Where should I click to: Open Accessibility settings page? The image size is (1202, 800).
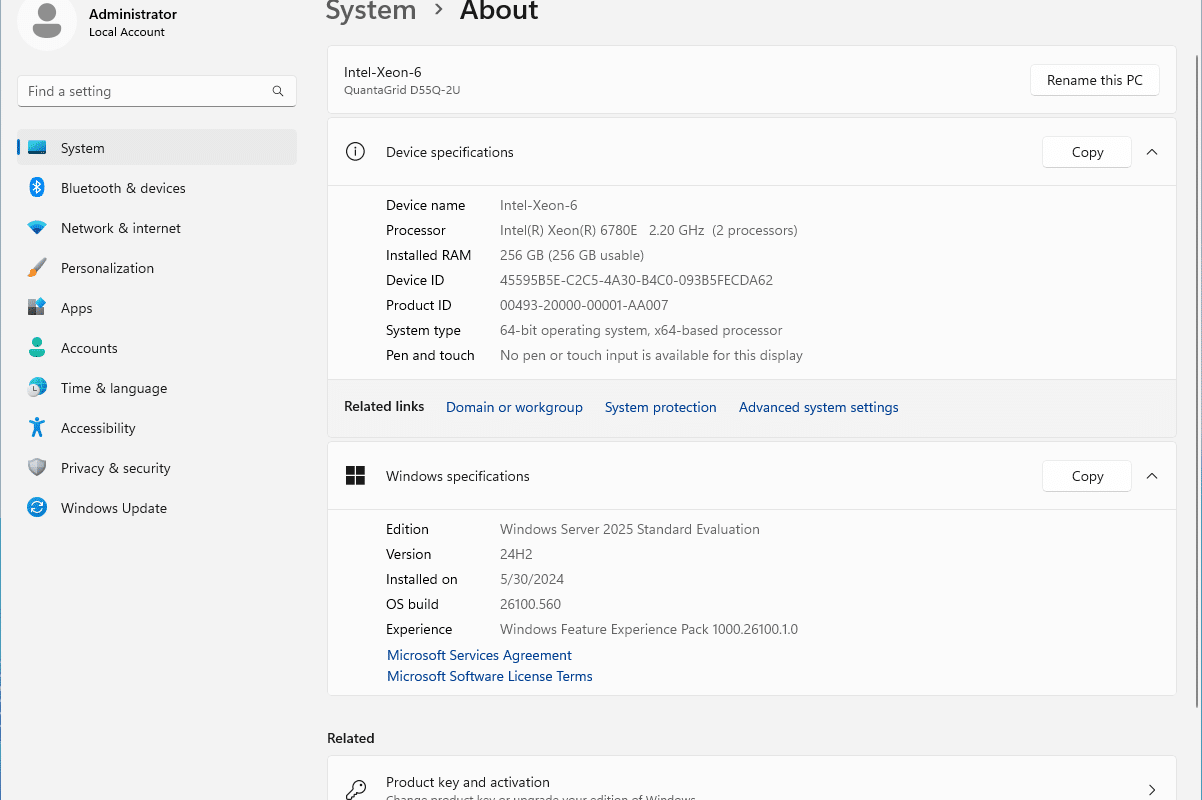pyautogui.click(x=157, y=428)
